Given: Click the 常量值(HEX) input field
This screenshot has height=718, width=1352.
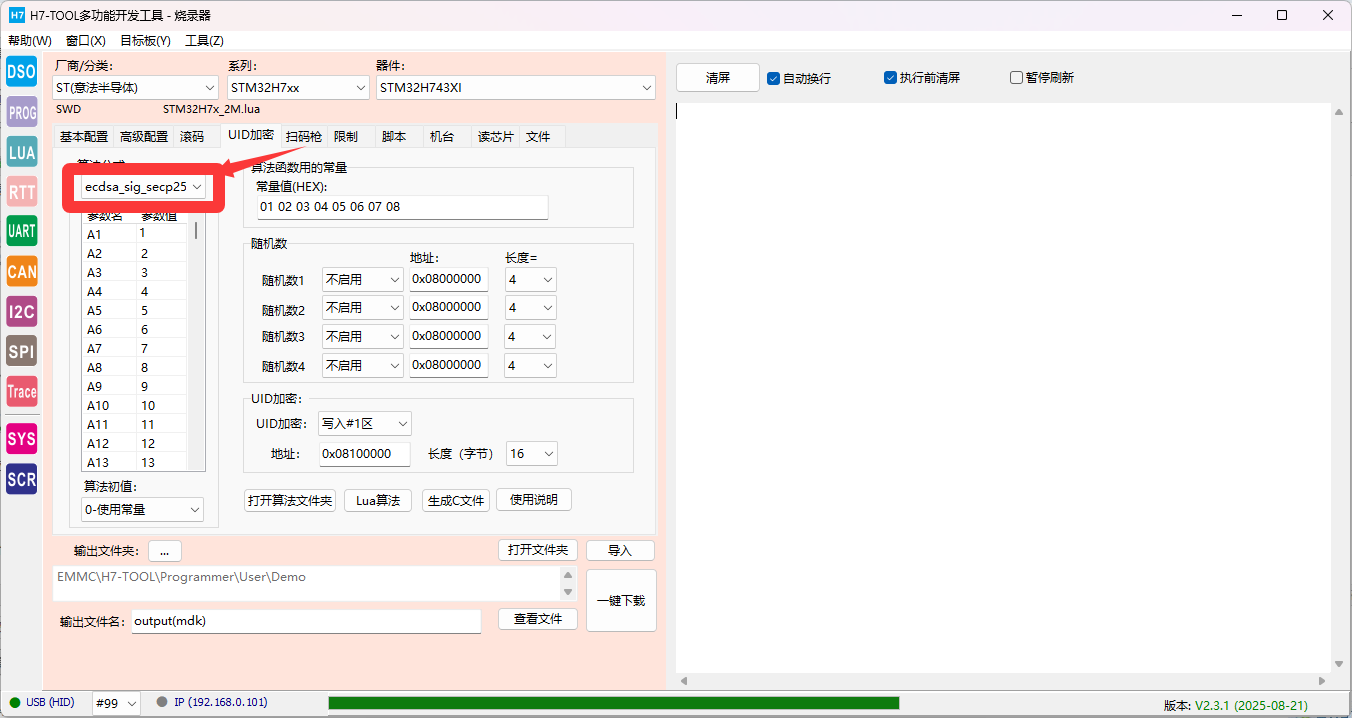Looking at the screenshot, I should (402, 207).
